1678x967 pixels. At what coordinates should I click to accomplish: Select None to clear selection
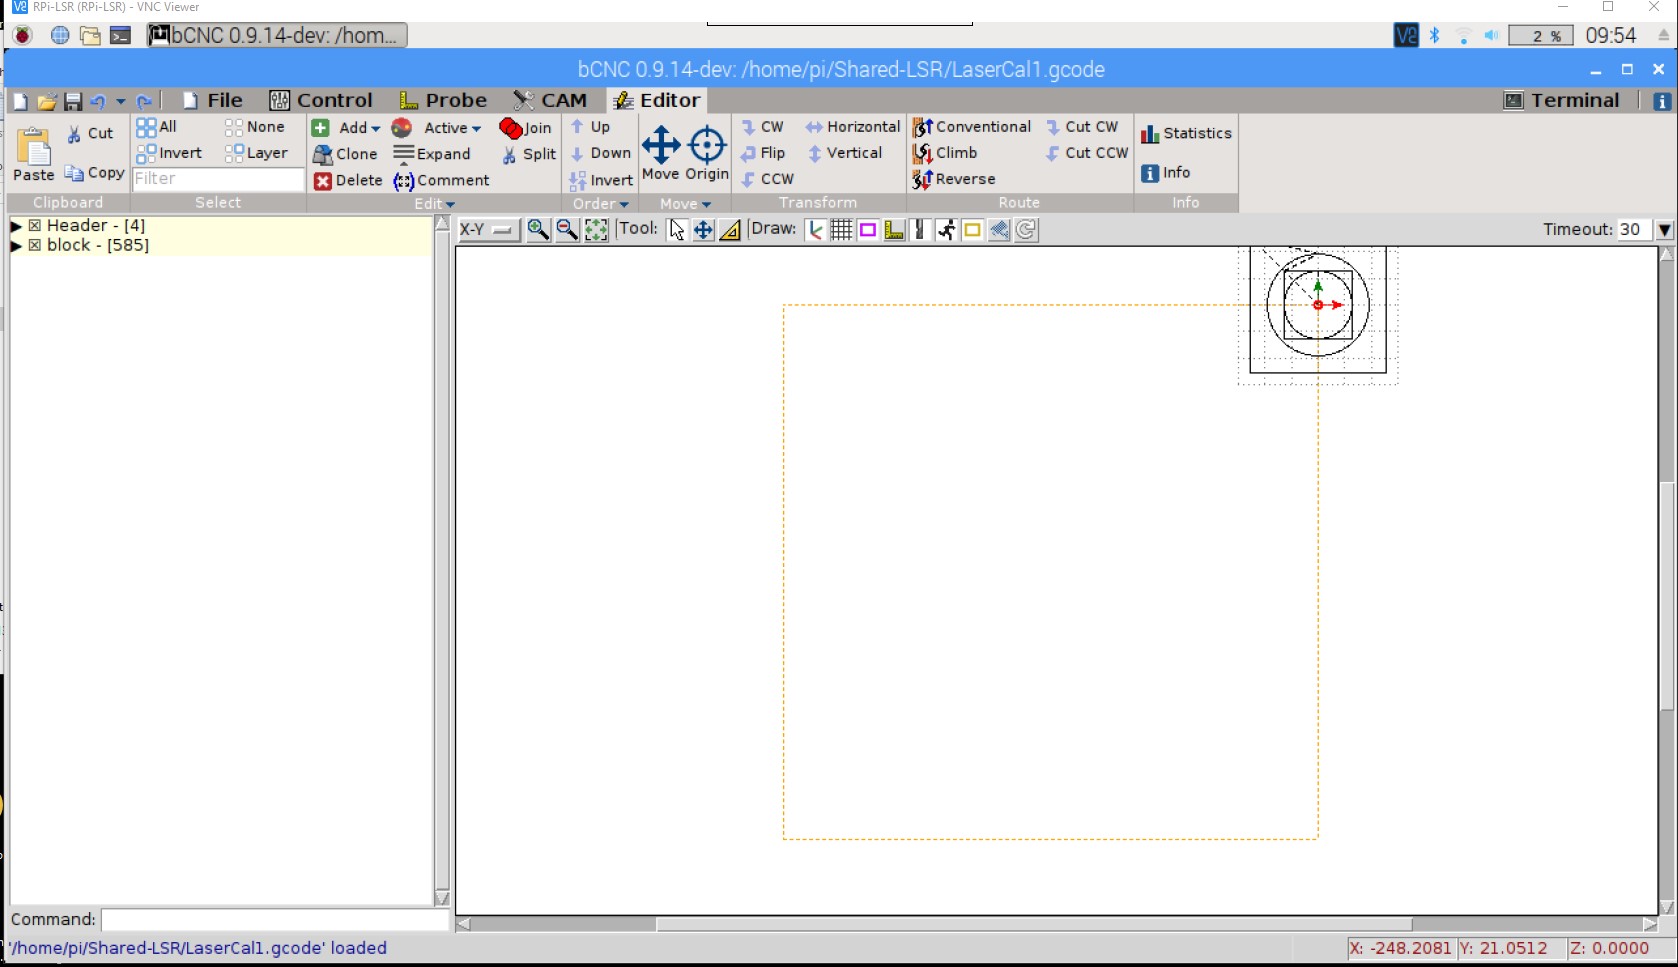pyautogui.click(x=255, y=127)
